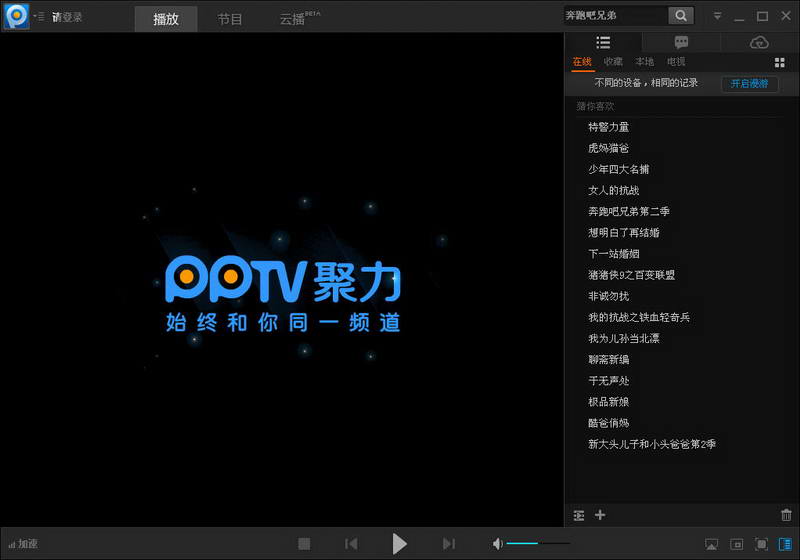The image size is (800, 560).
Task: Click the PPTV logo icon
Action: [x=16, y=16]
